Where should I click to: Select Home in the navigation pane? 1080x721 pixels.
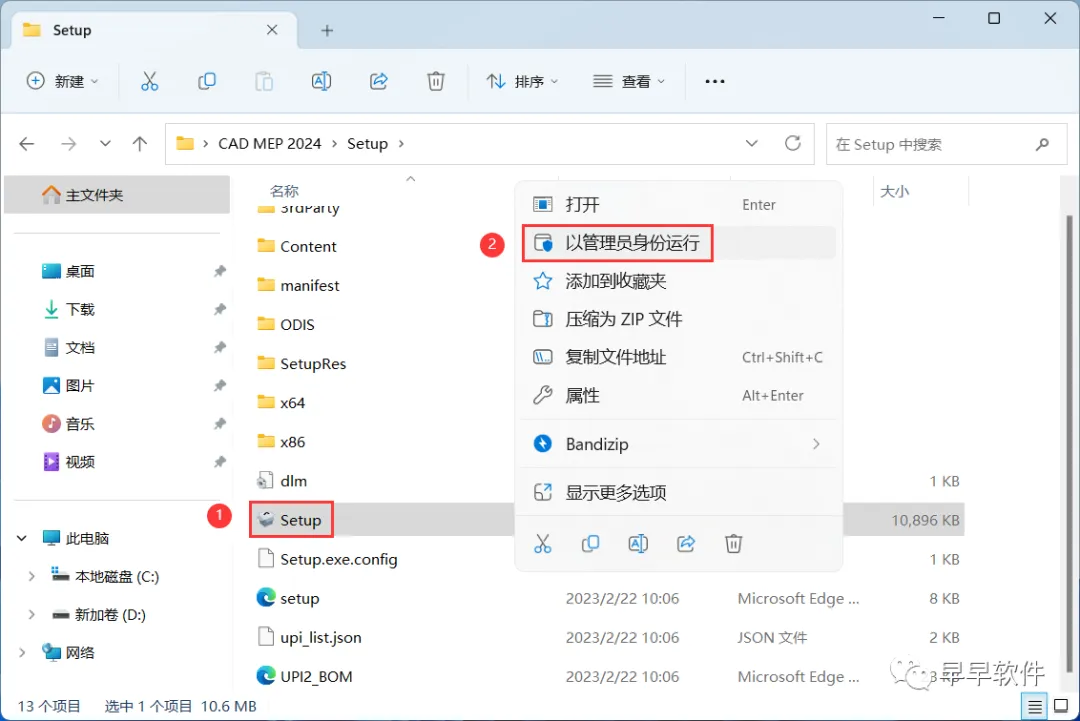117,195
